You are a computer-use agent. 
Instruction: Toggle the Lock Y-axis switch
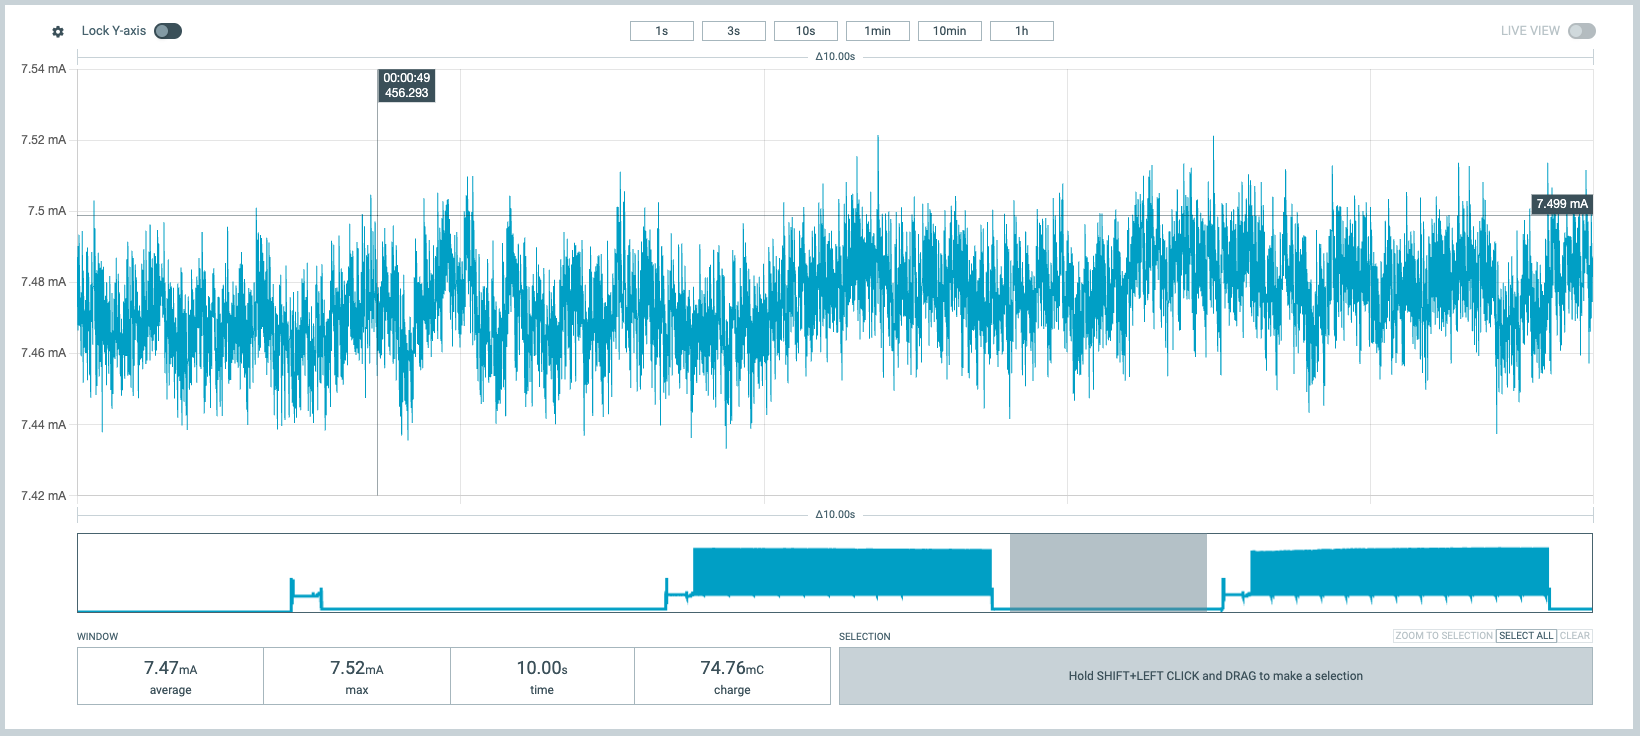(168, 31)
